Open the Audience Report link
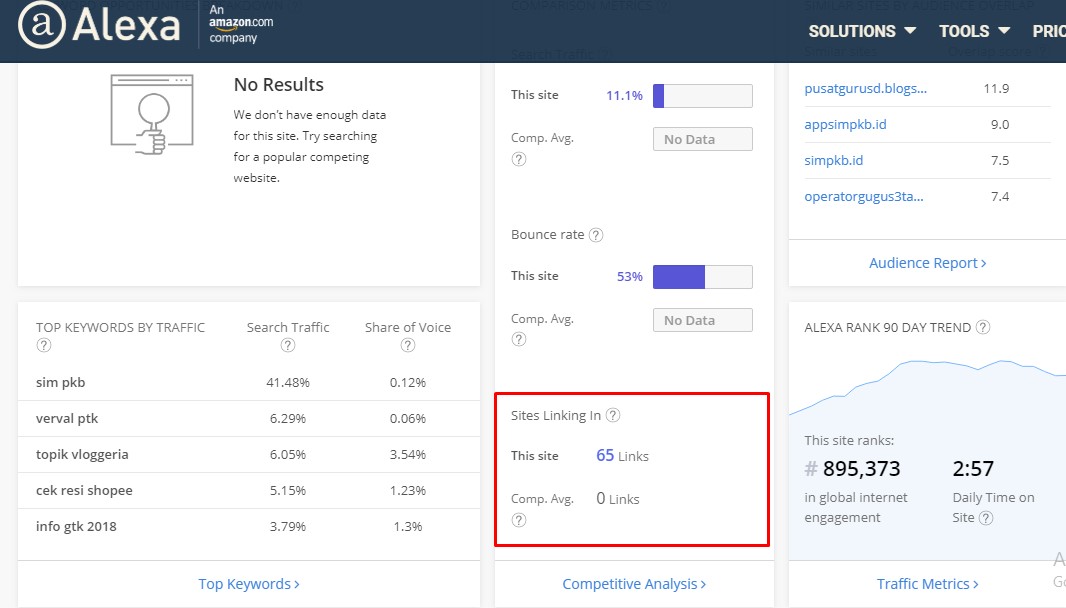The width and height of the screenshot is (1066, 608). 928,263
